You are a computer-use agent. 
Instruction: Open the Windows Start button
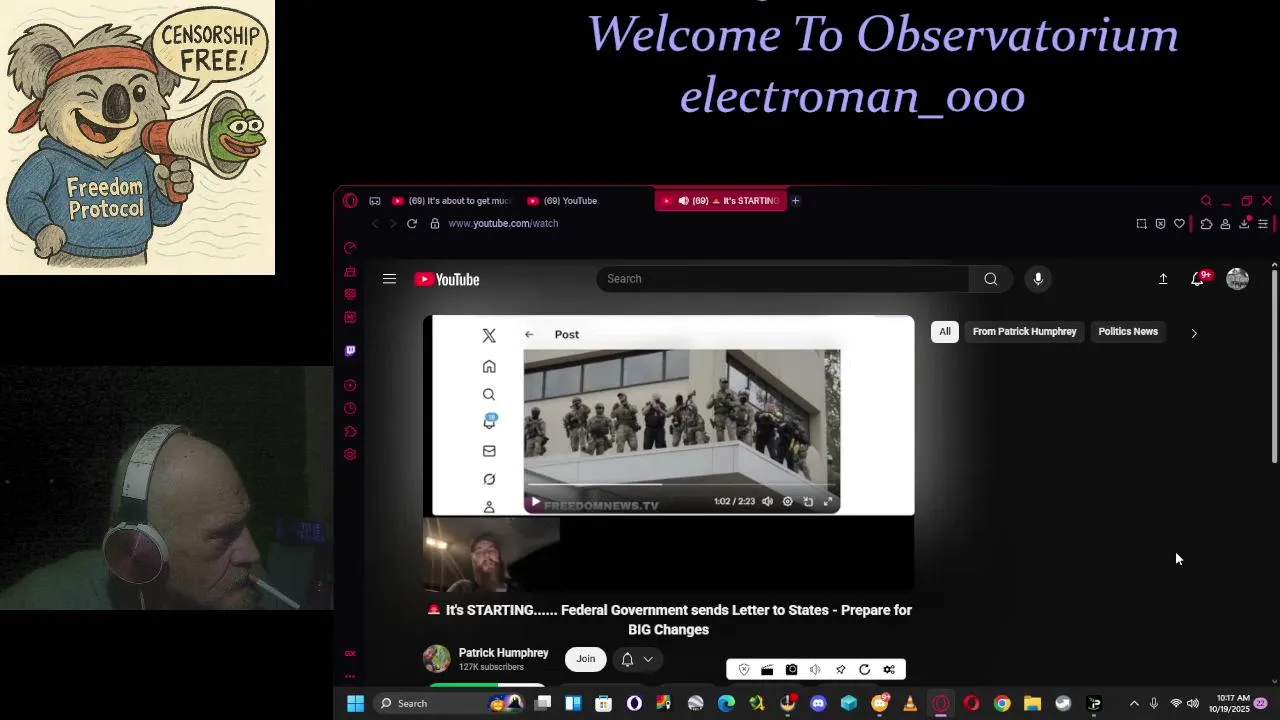tap(355, 704)
